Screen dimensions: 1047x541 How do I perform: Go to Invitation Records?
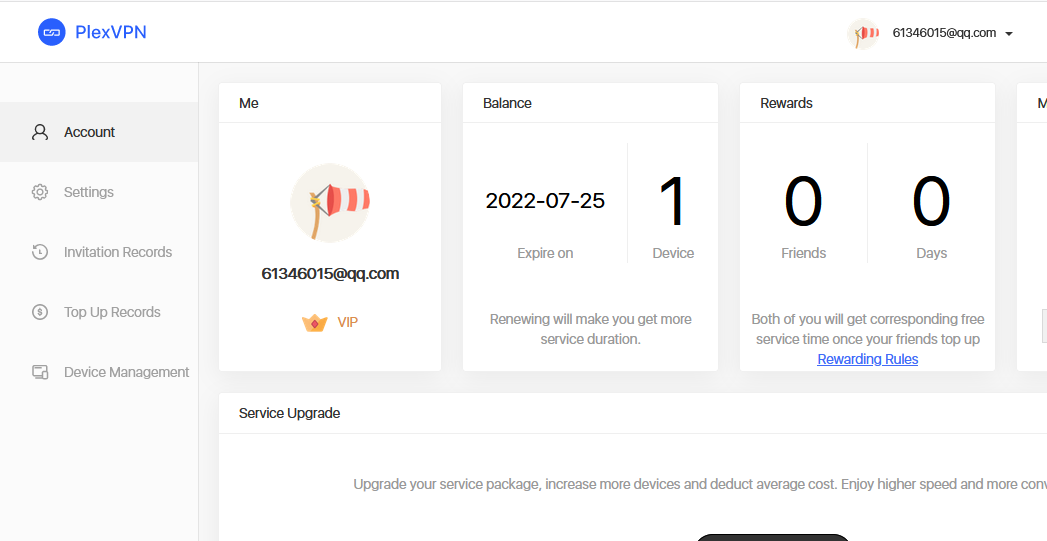click(99, 252)
